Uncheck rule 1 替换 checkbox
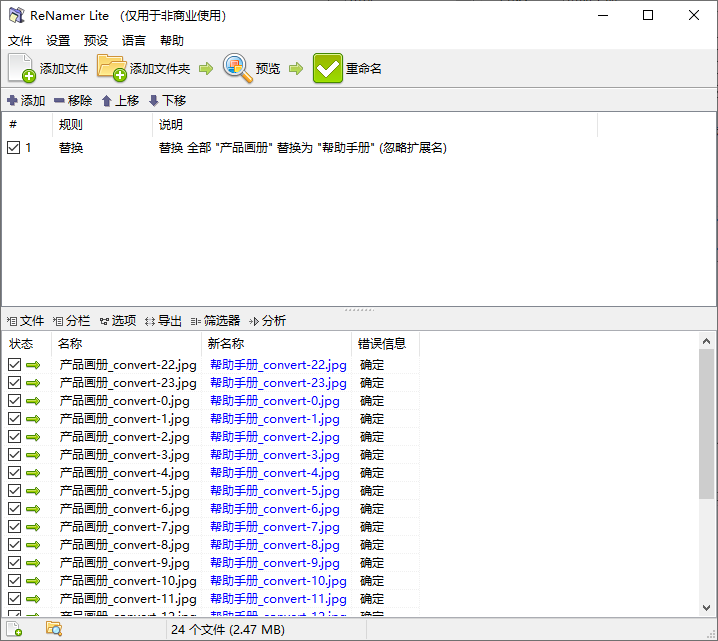Viewport: 718px width, 641px height. coord(13,148)
